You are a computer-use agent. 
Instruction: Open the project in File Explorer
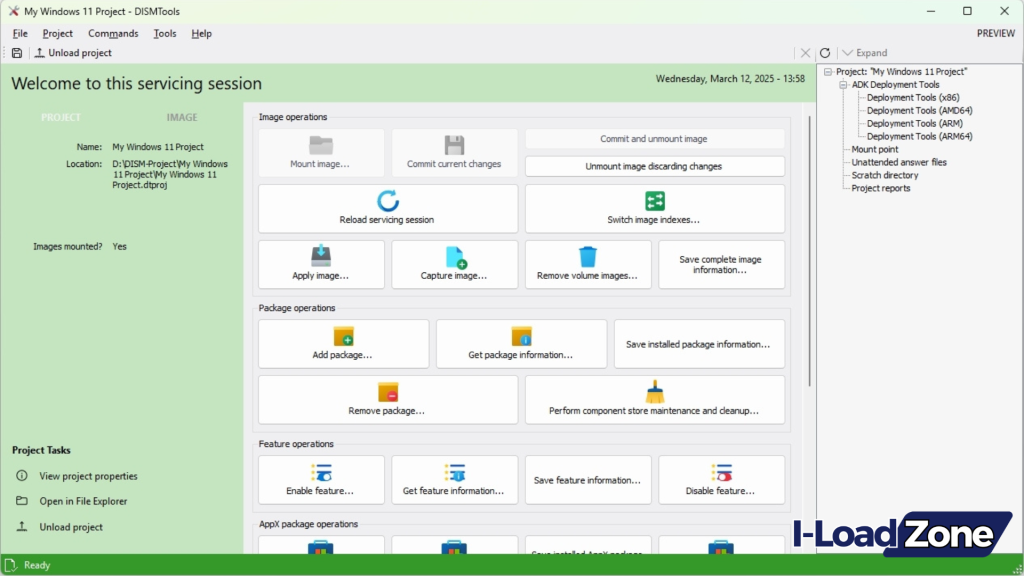point(83,501)
